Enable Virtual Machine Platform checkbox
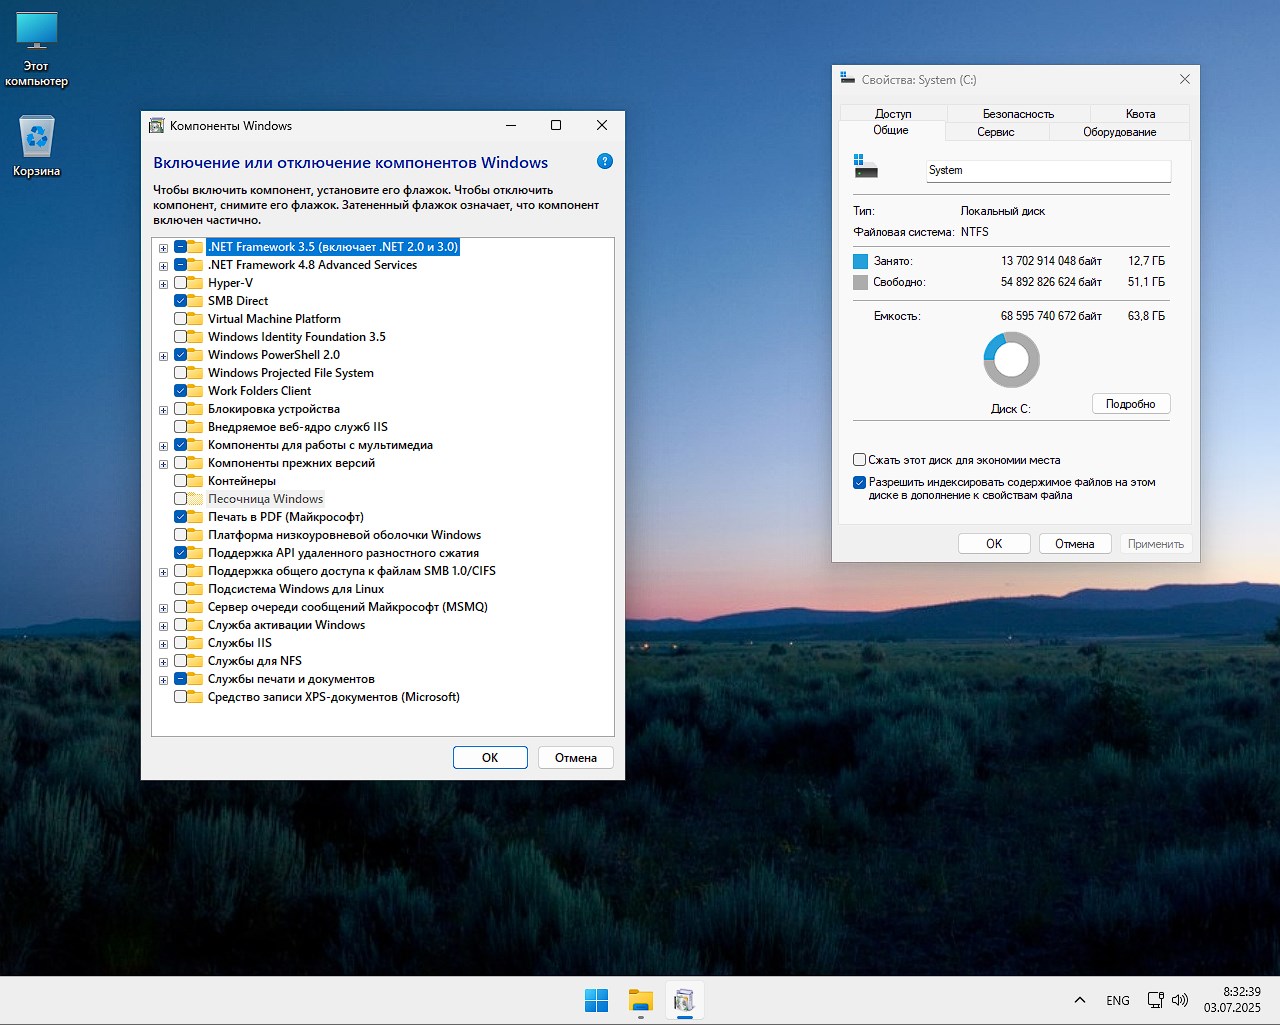Screen dimensions: 1280x1025 180,319
